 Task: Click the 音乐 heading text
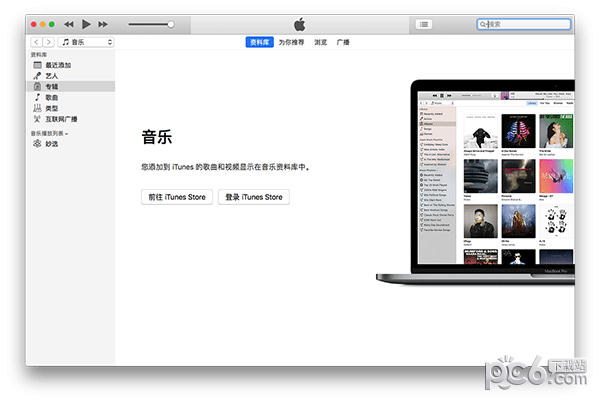tap(157, 137)
